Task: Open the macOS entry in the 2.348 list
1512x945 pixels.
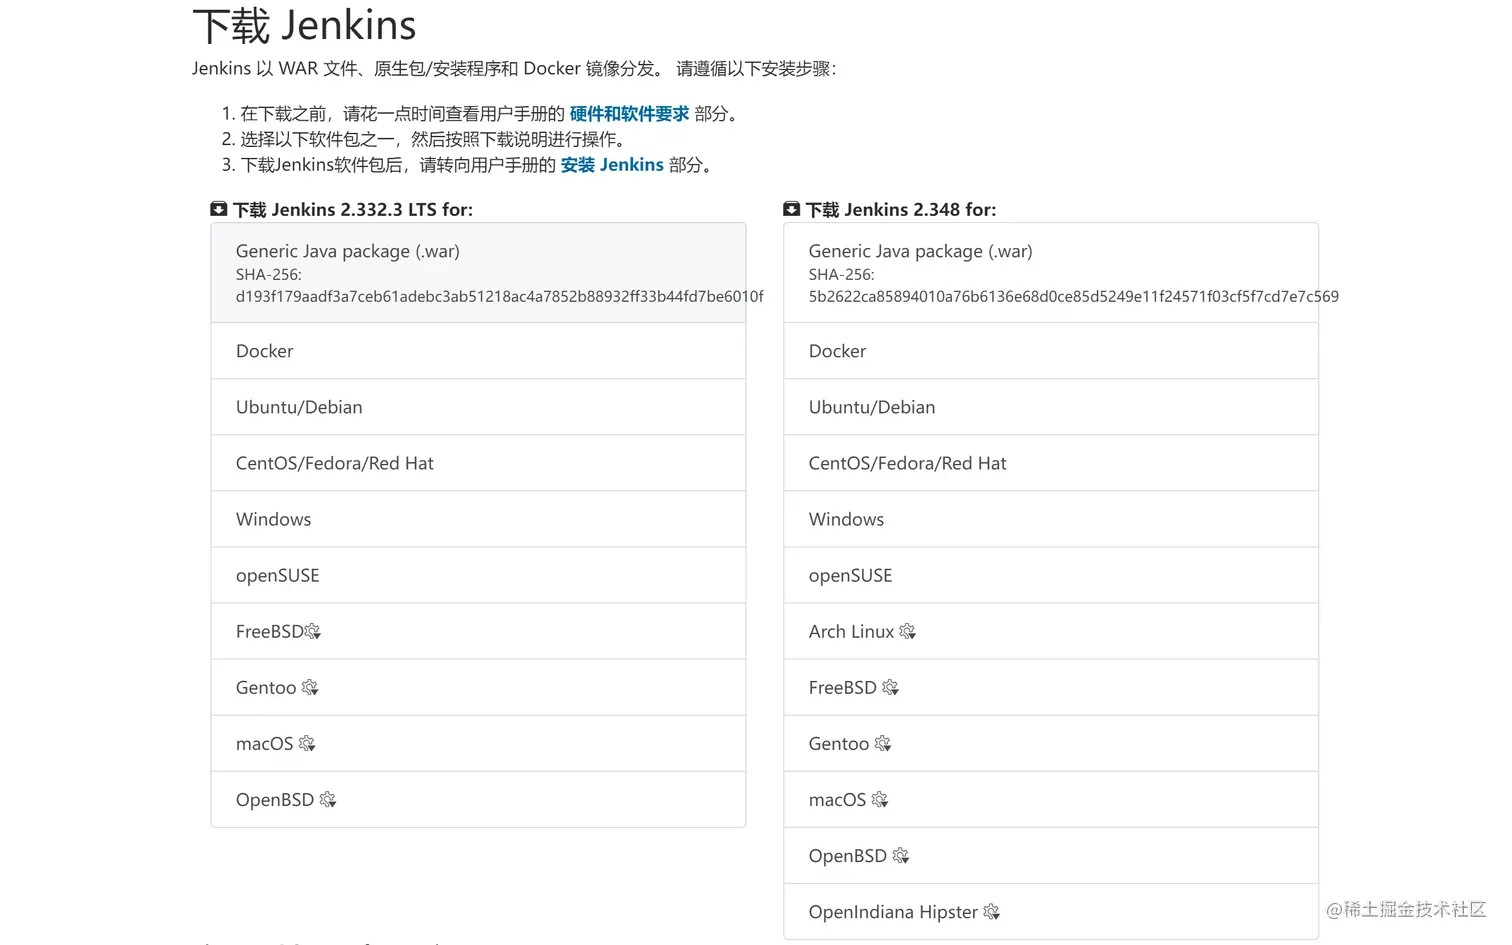Action: point(1051,799)
